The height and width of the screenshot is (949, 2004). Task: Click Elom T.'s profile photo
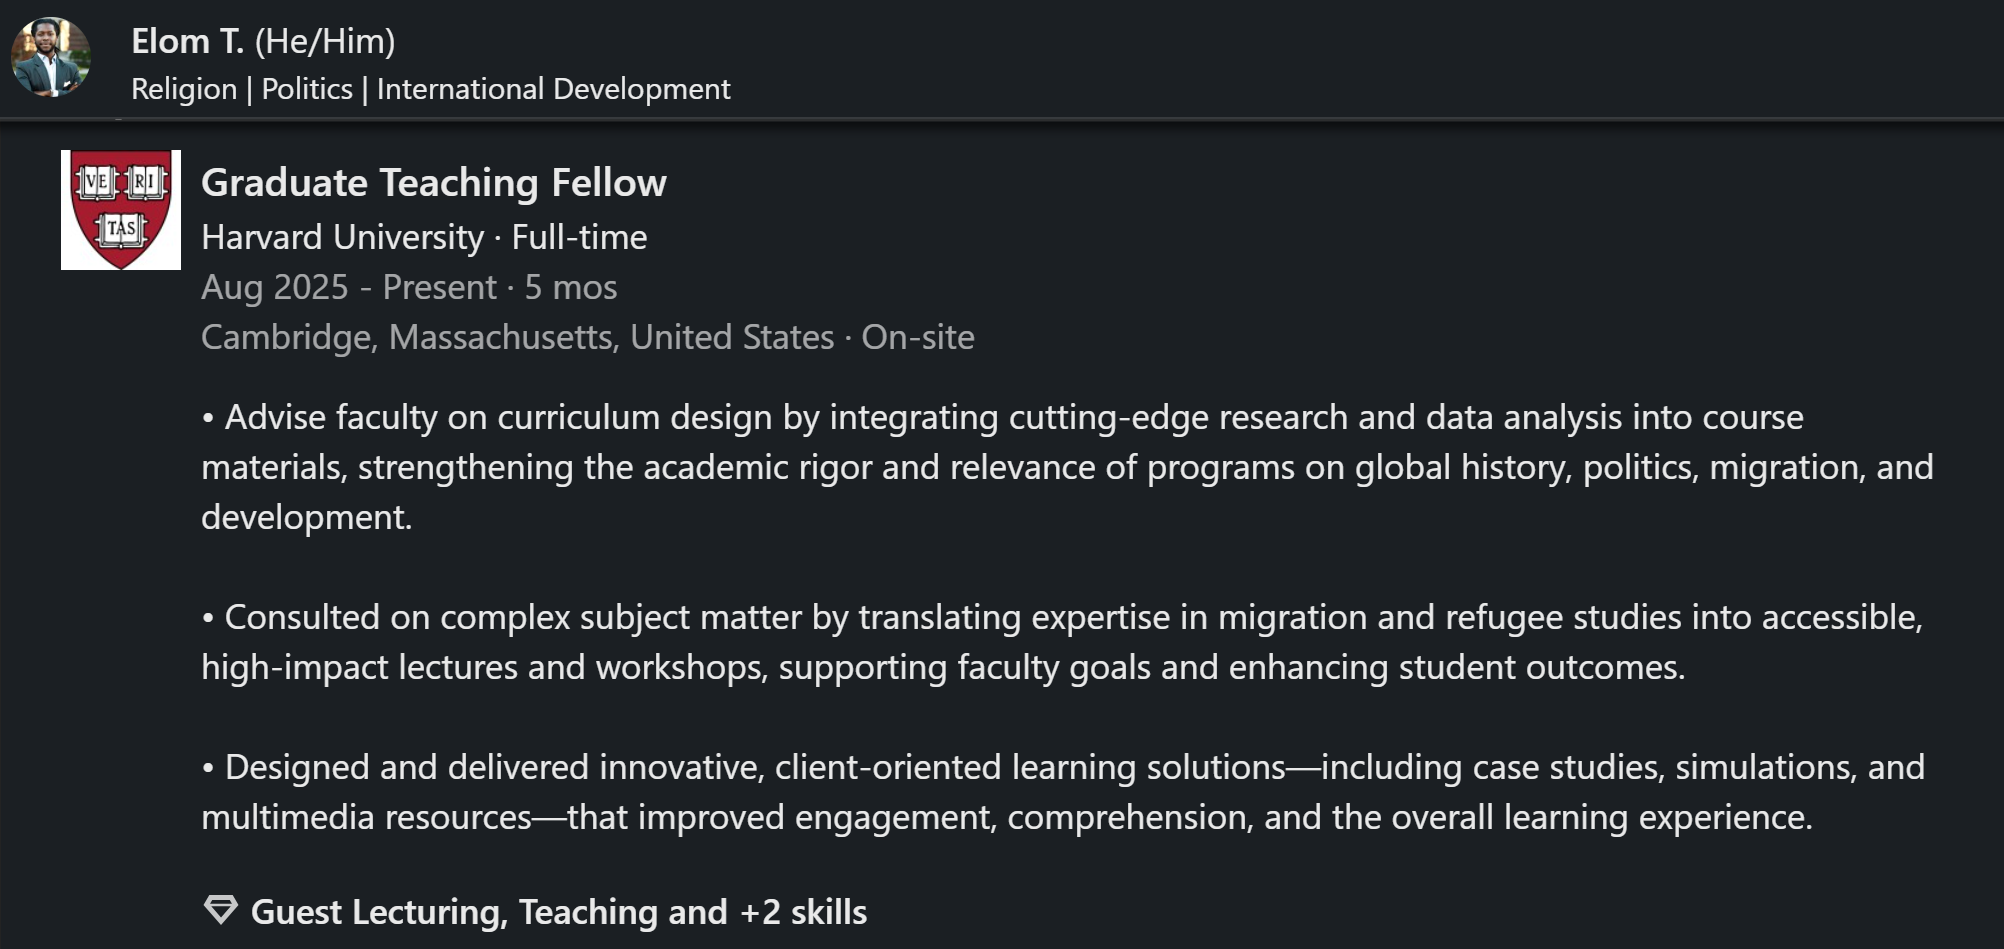(51, 57)
